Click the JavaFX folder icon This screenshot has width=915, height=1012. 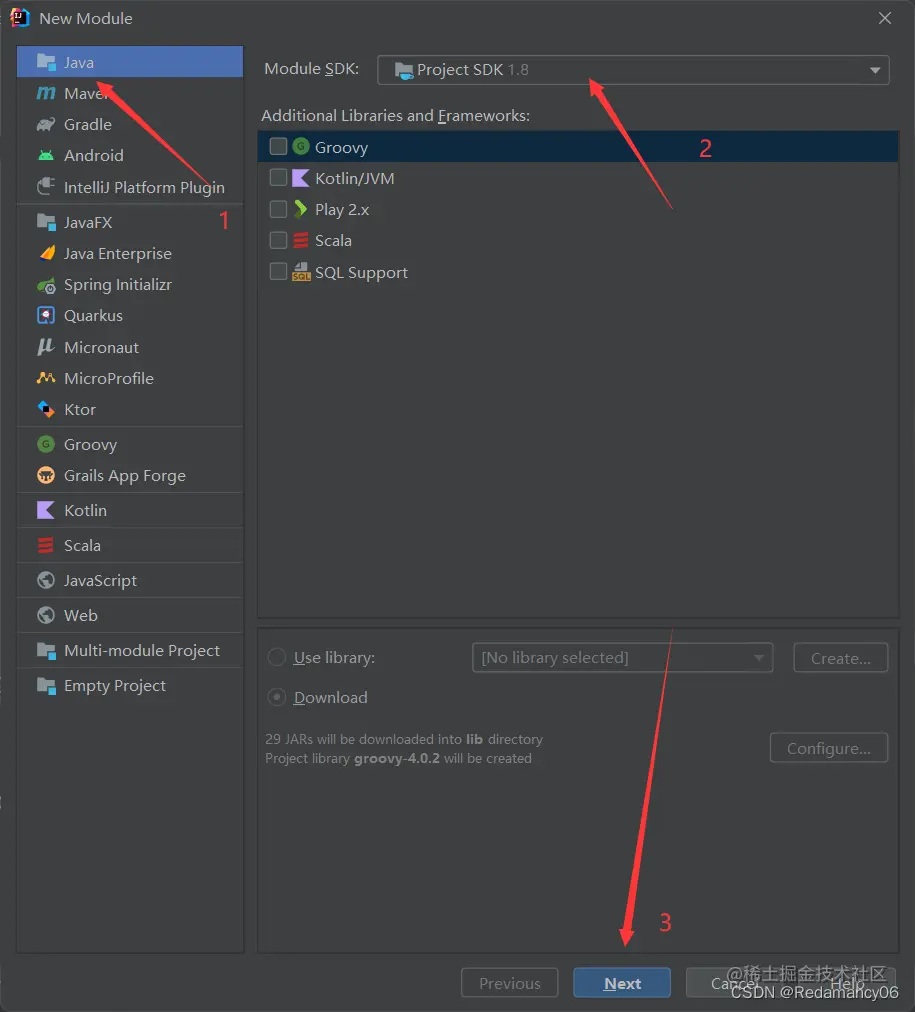pyautogui.click(x=46, y=222)
